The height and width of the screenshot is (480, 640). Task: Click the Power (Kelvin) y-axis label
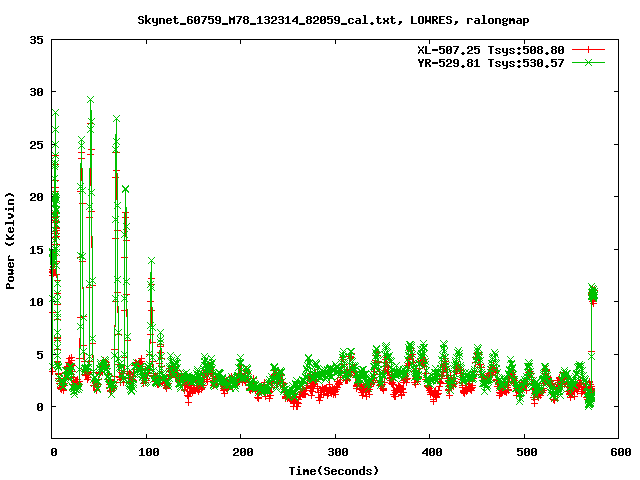[10, 241]
